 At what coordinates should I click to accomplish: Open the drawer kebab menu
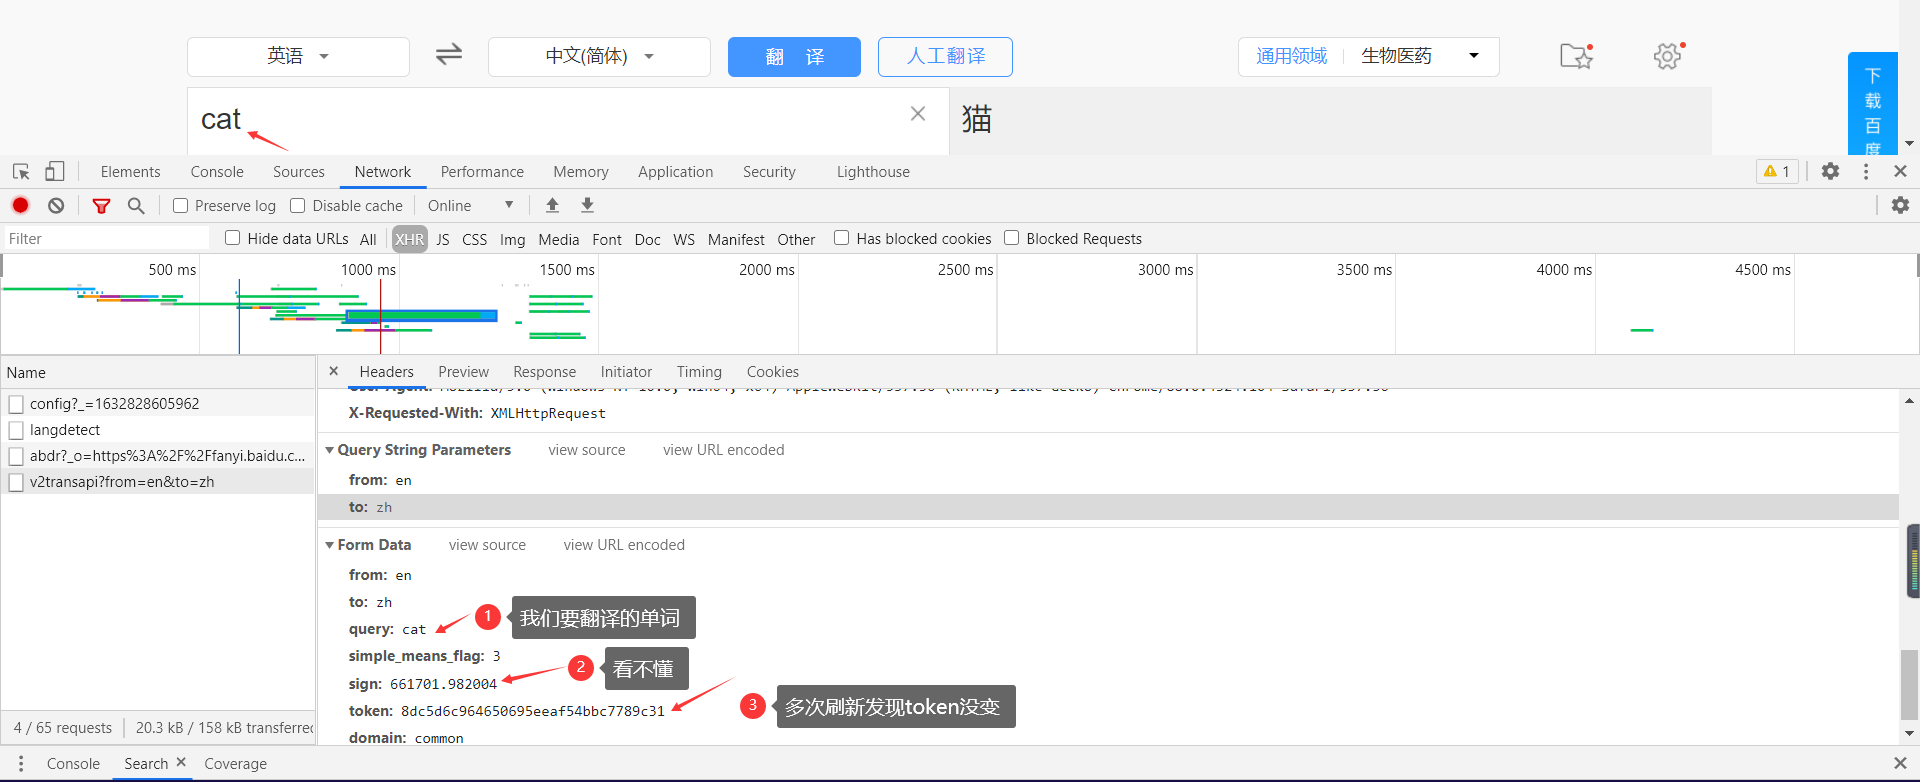pos(21,763)
